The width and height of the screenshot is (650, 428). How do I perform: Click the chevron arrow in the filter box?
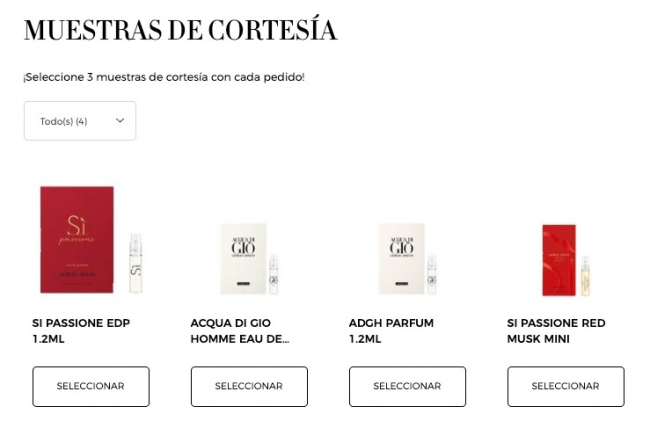pos(120,121)
